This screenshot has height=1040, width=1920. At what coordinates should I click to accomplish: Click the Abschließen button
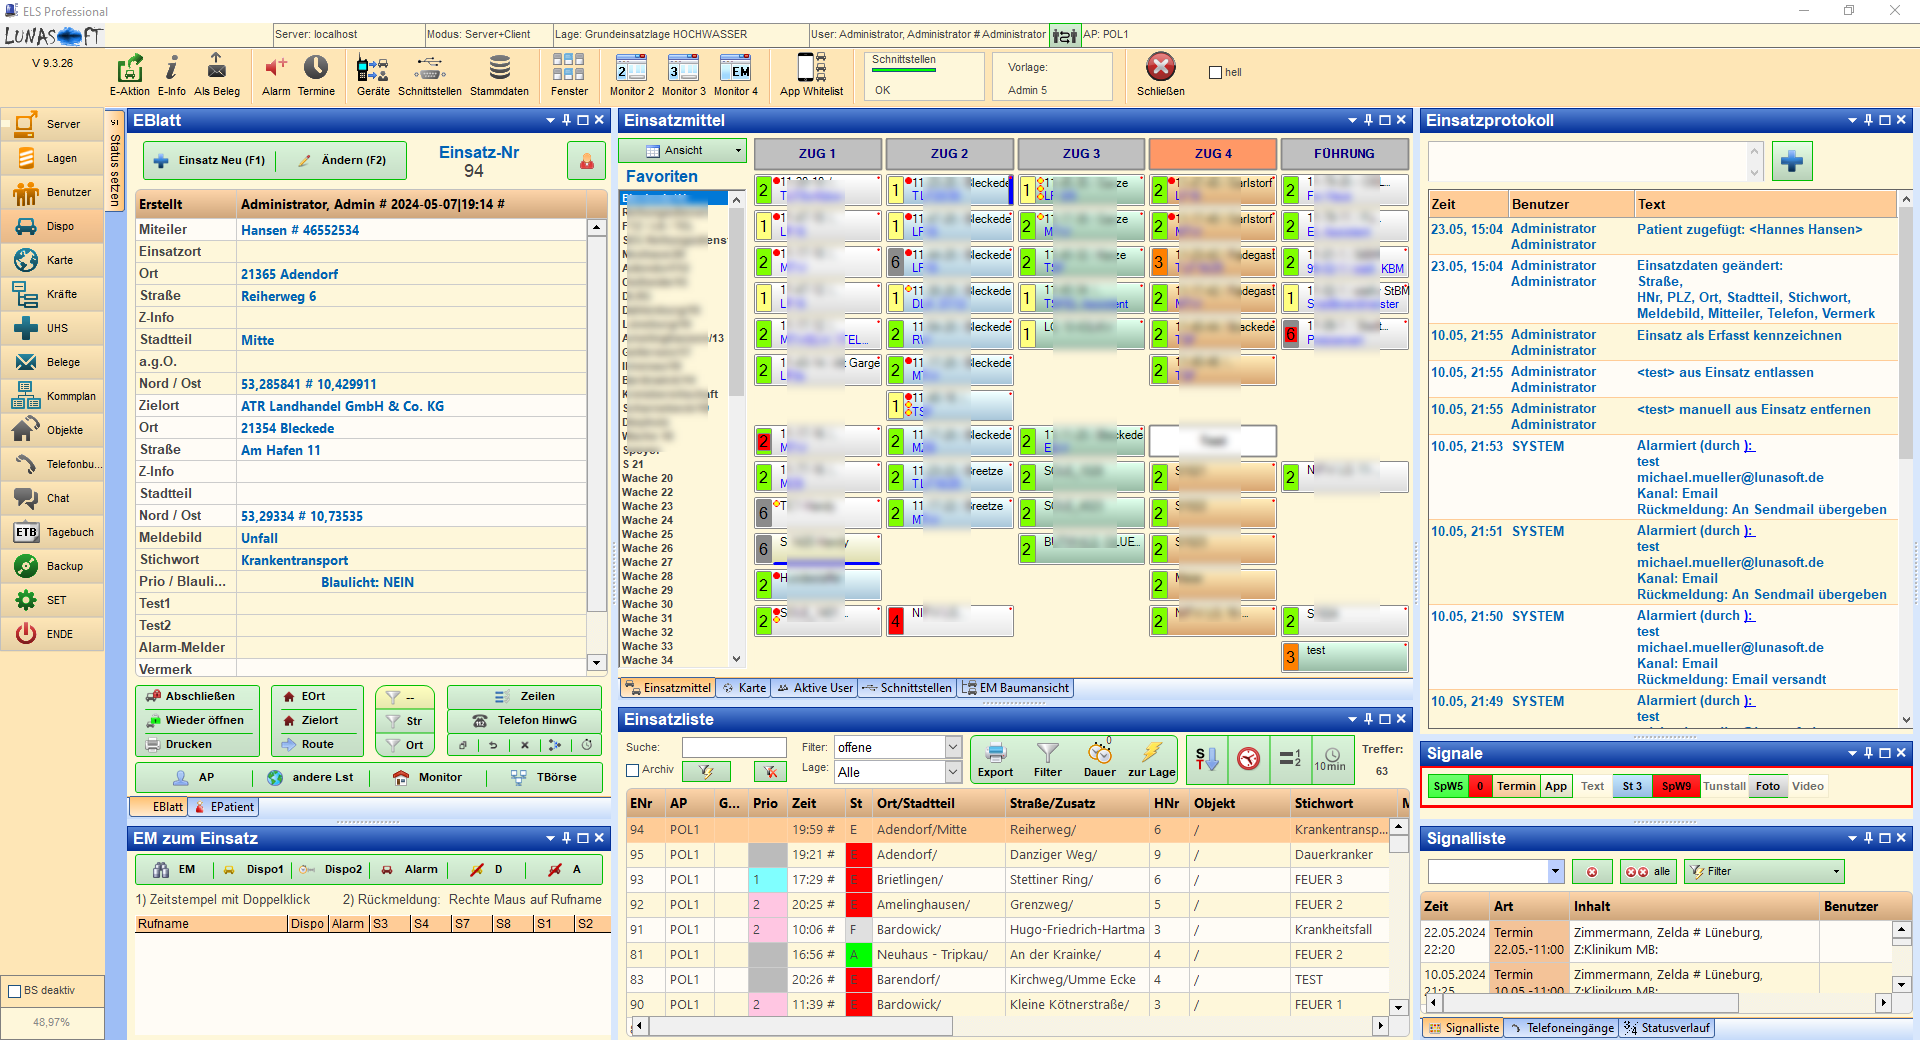tap(197, 696)
